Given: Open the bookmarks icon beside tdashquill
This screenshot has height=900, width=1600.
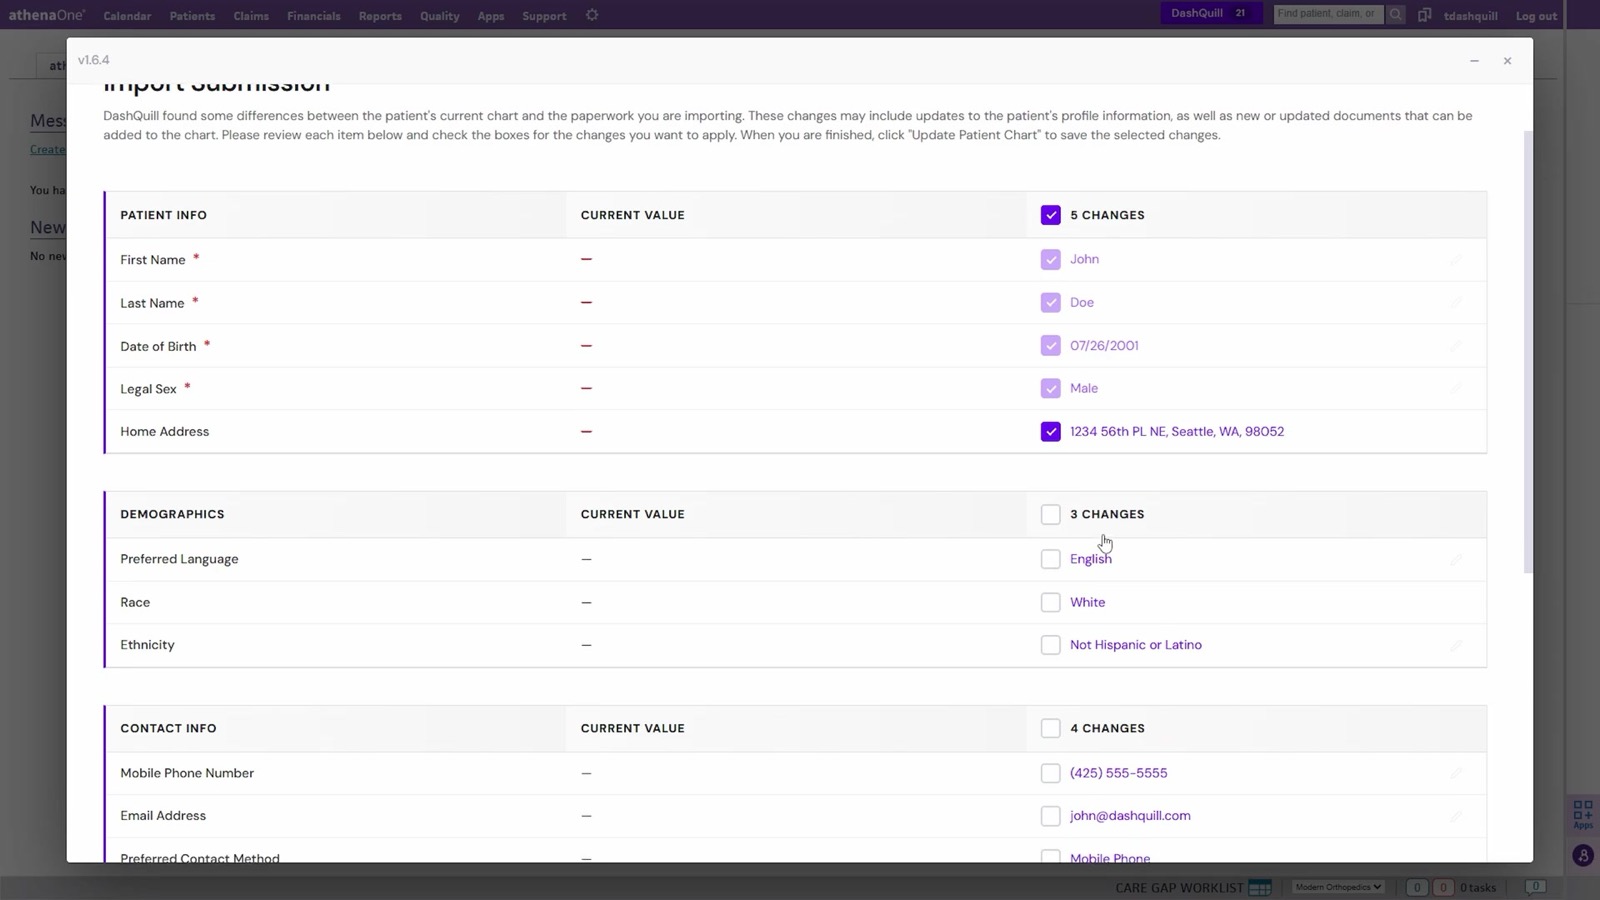Looking at the screenshot, I should click(x=1424, y=15).
